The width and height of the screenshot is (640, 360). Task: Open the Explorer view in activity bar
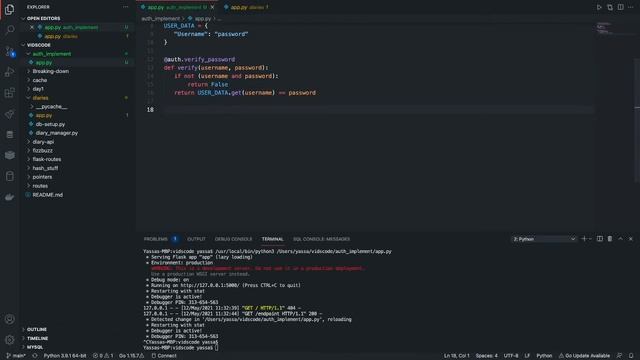pyautogui.click(x=10, y=9)
